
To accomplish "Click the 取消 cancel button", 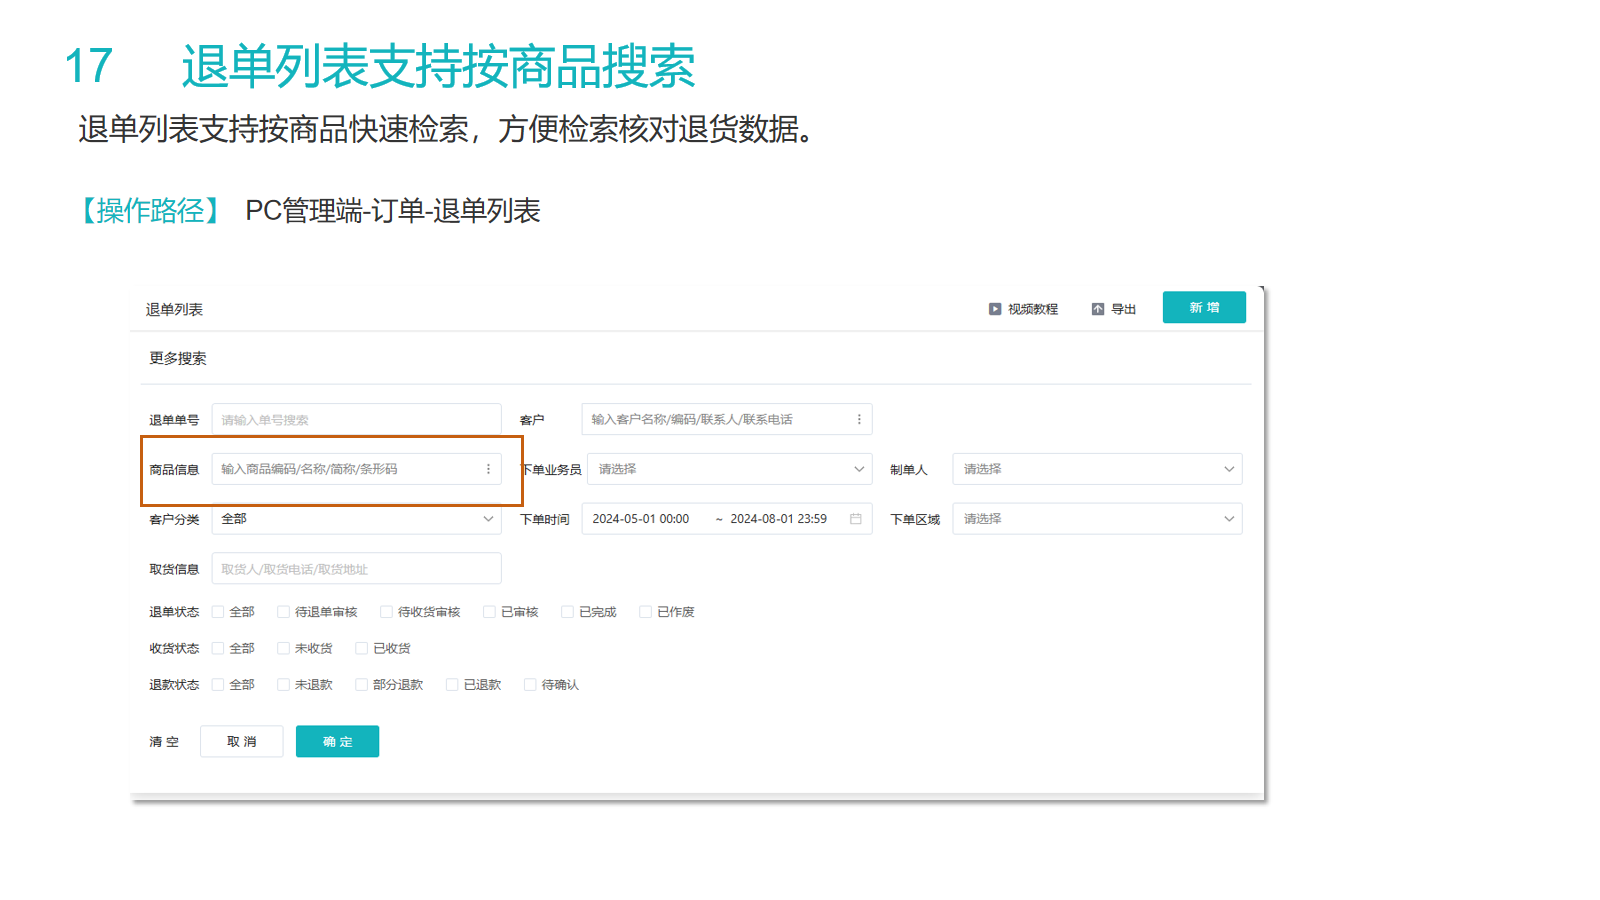I will pos(242,742).
